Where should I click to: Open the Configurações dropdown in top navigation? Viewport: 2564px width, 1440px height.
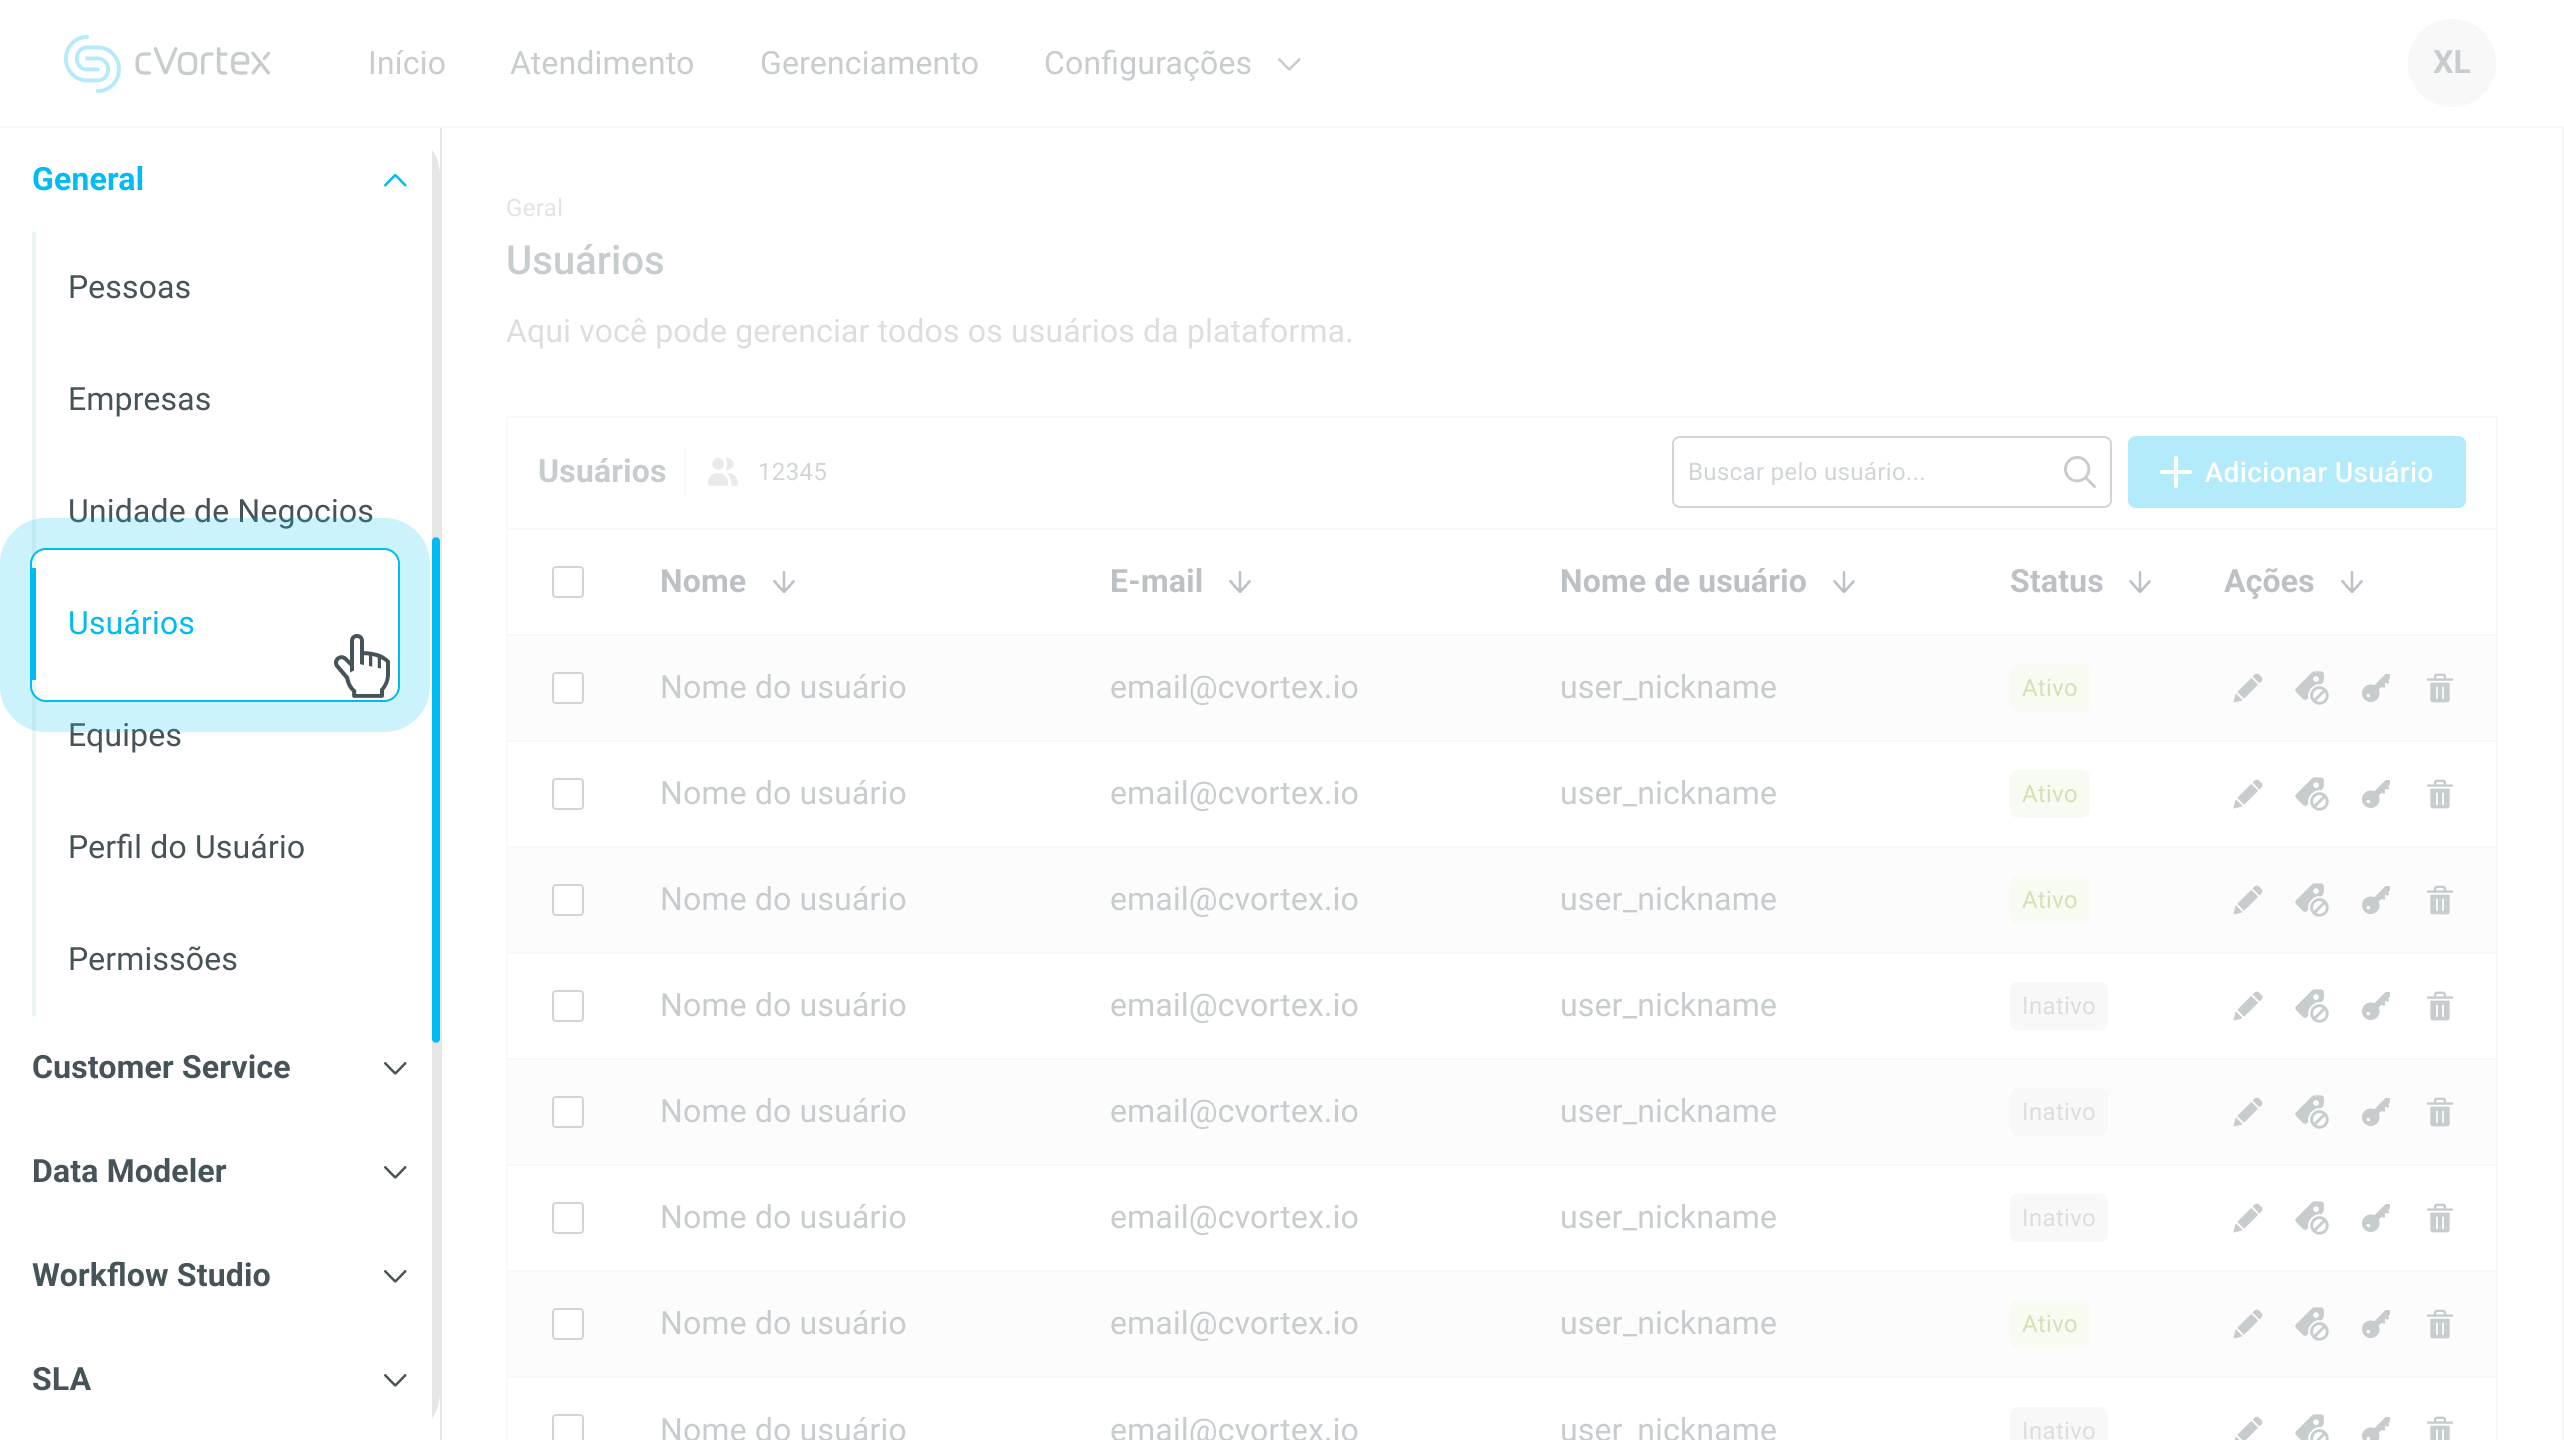[1172, 63]
